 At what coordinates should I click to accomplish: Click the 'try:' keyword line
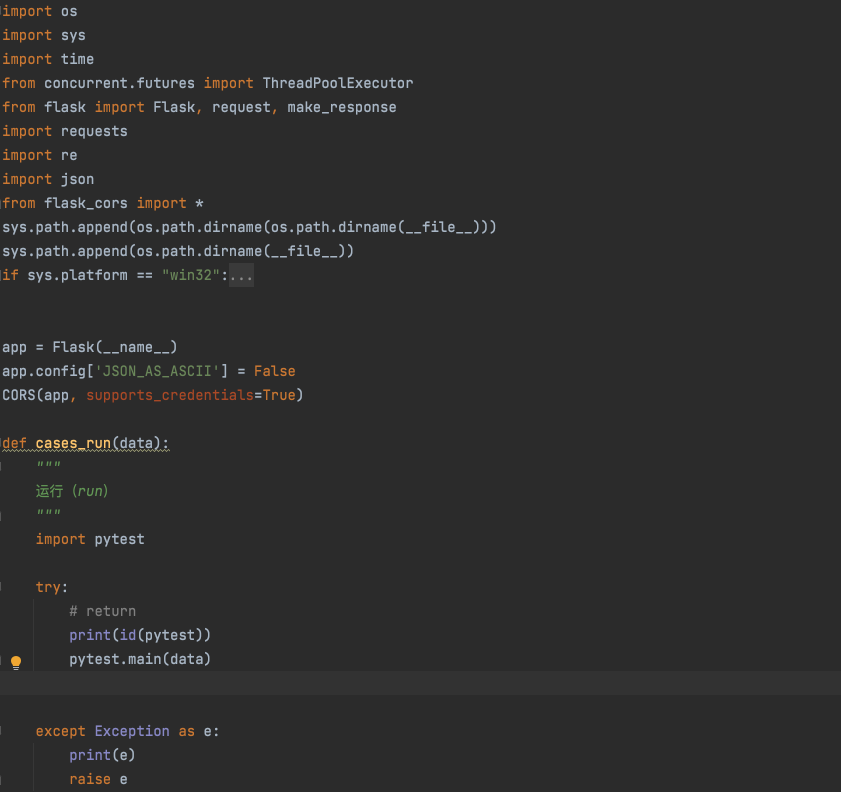pos(51,587)
